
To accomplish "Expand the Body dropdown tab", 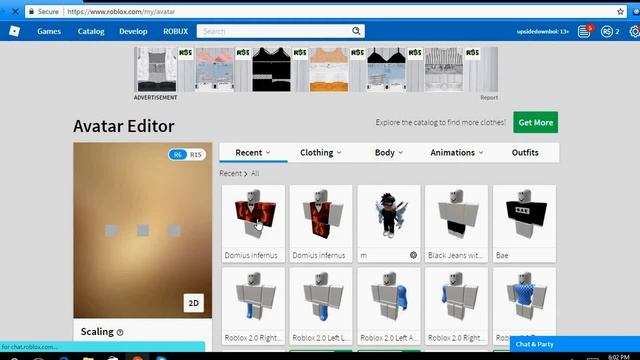I will click(389, 153).
